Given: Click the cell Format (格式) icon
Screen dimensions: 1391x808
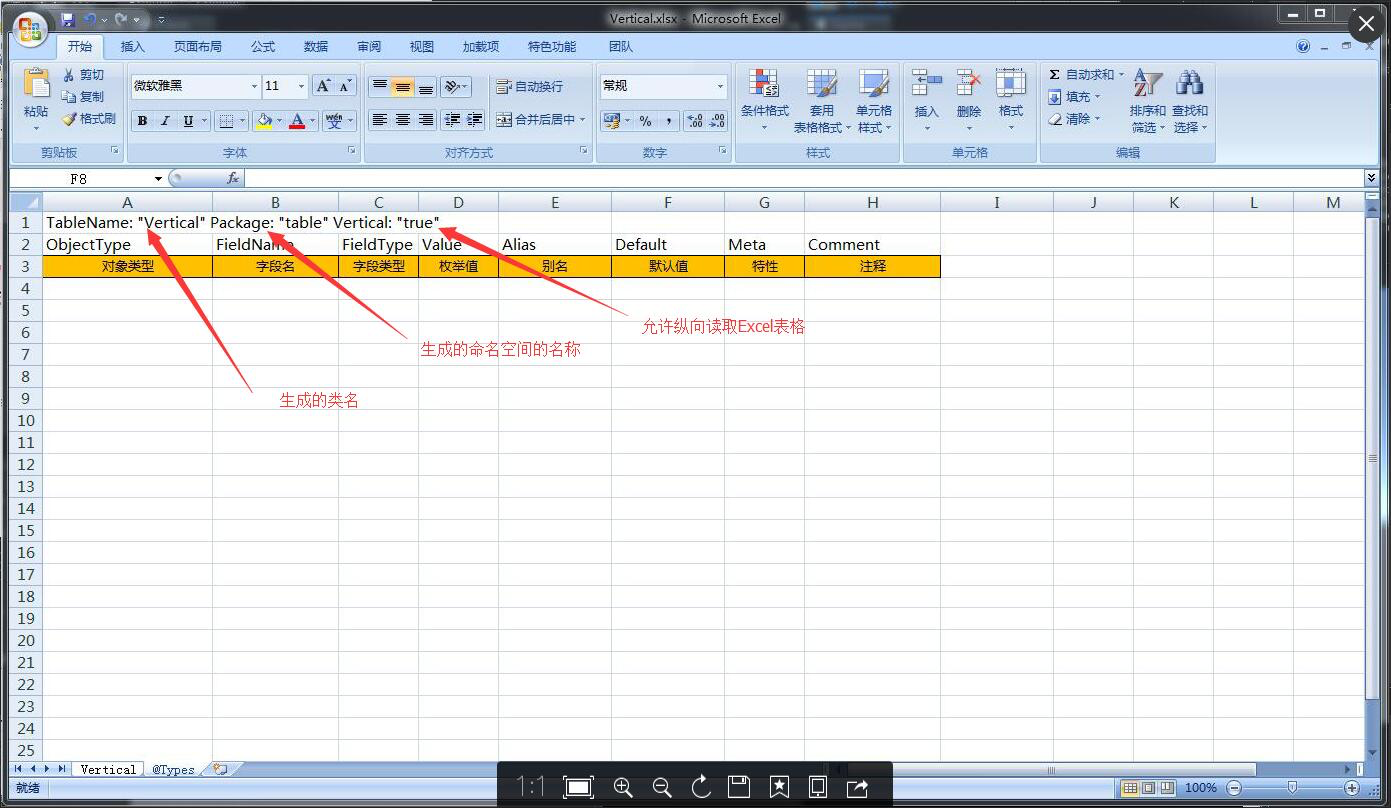Looking at the screenshot, I should pyautogui.click(x=1011, y=83).
